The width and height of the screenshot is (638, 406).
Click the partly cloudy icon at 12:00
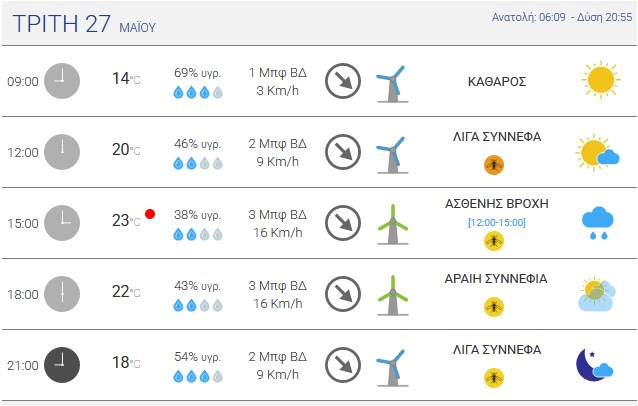(597, 152)
